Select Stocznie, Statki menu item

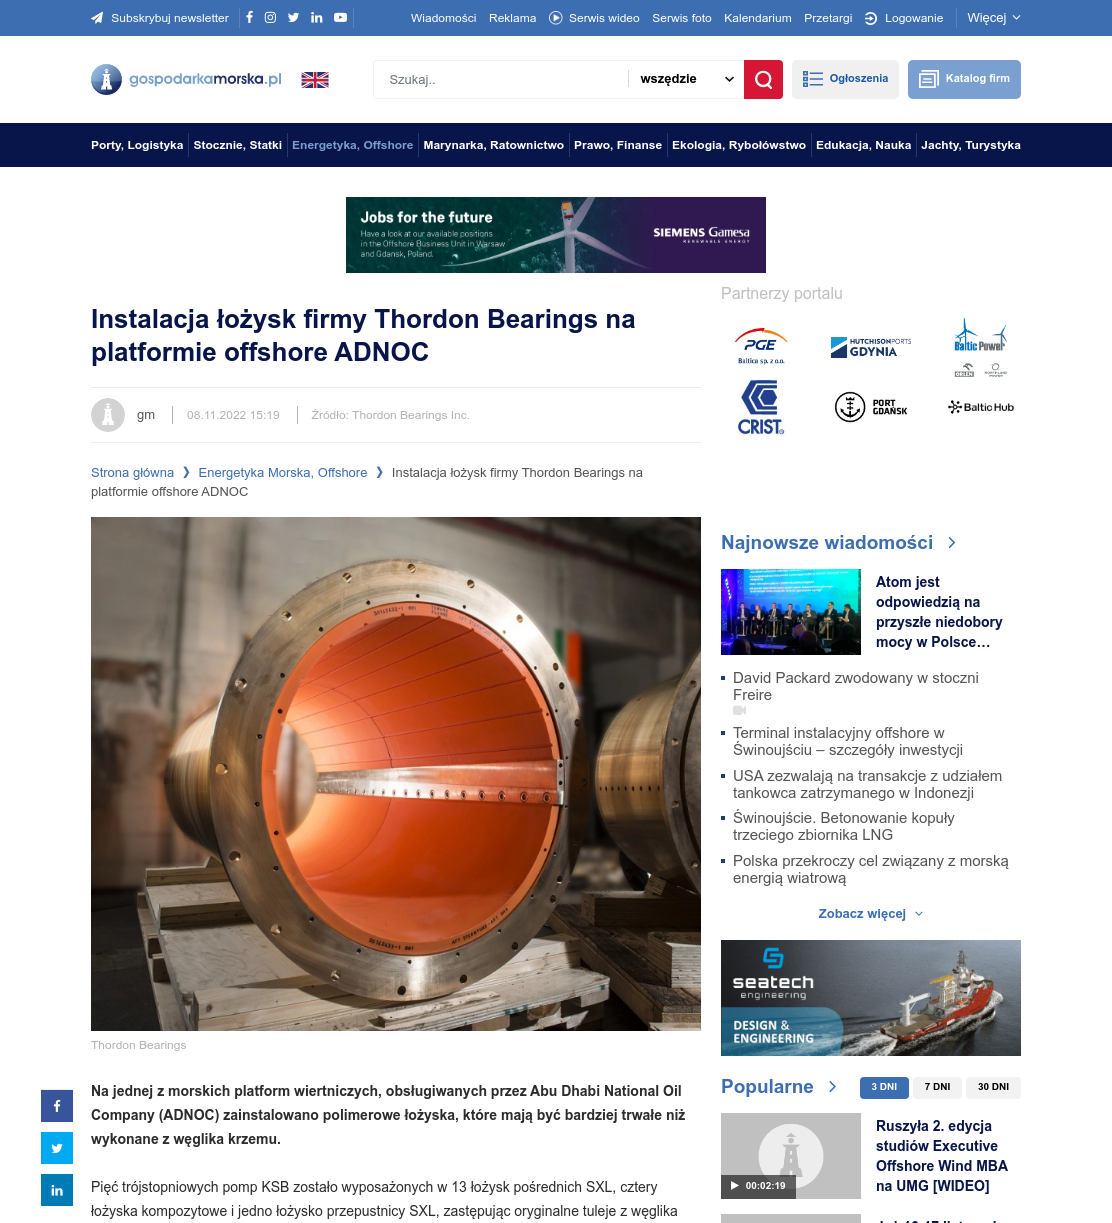(x=238, y=145)
